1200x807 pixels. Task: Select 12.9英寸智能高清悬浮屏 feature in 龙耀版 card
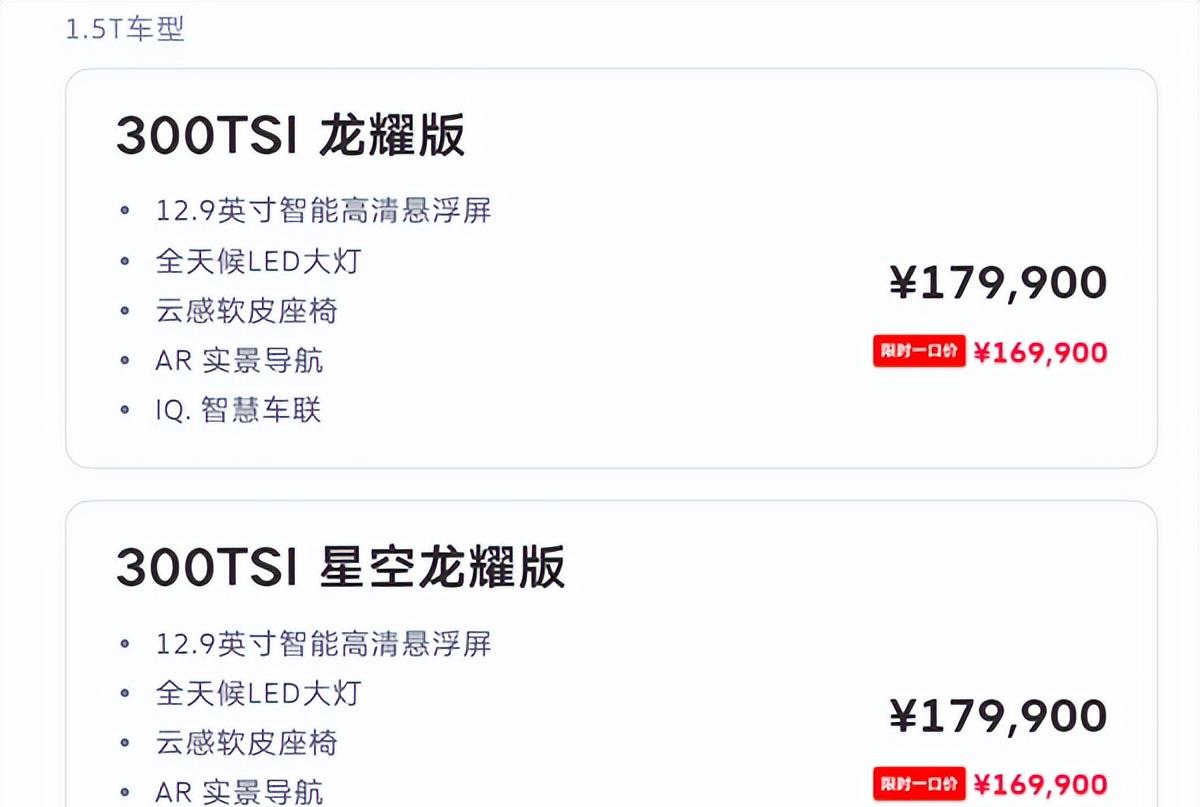(323, 211)
